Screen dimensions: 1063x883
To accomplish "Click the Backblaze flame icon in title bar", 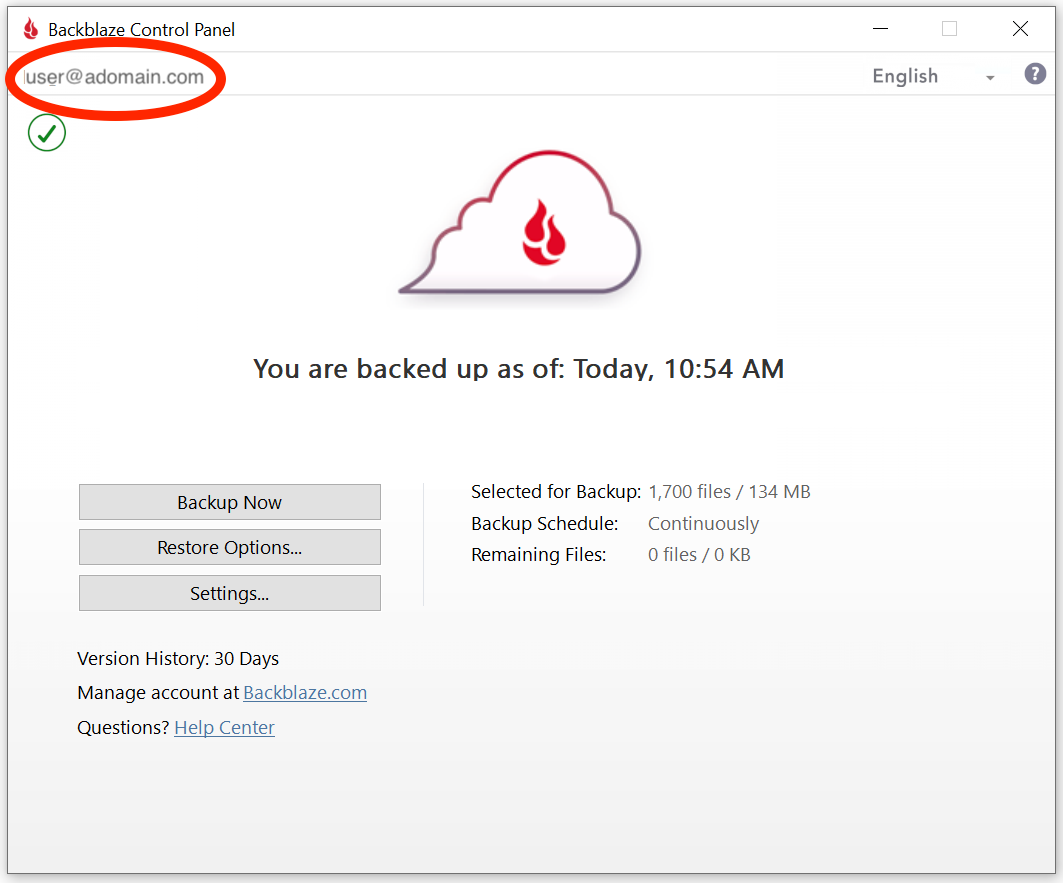I will coord(31,29).
